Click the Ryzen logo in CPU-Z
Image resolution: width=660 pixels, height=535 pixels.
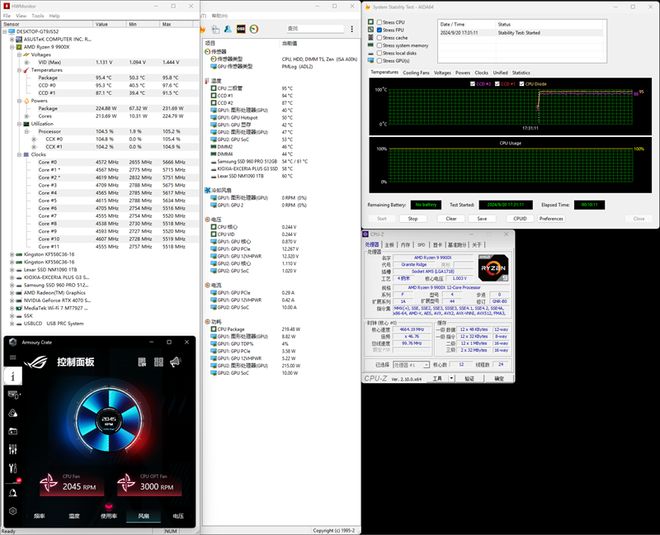coord(493,268)
